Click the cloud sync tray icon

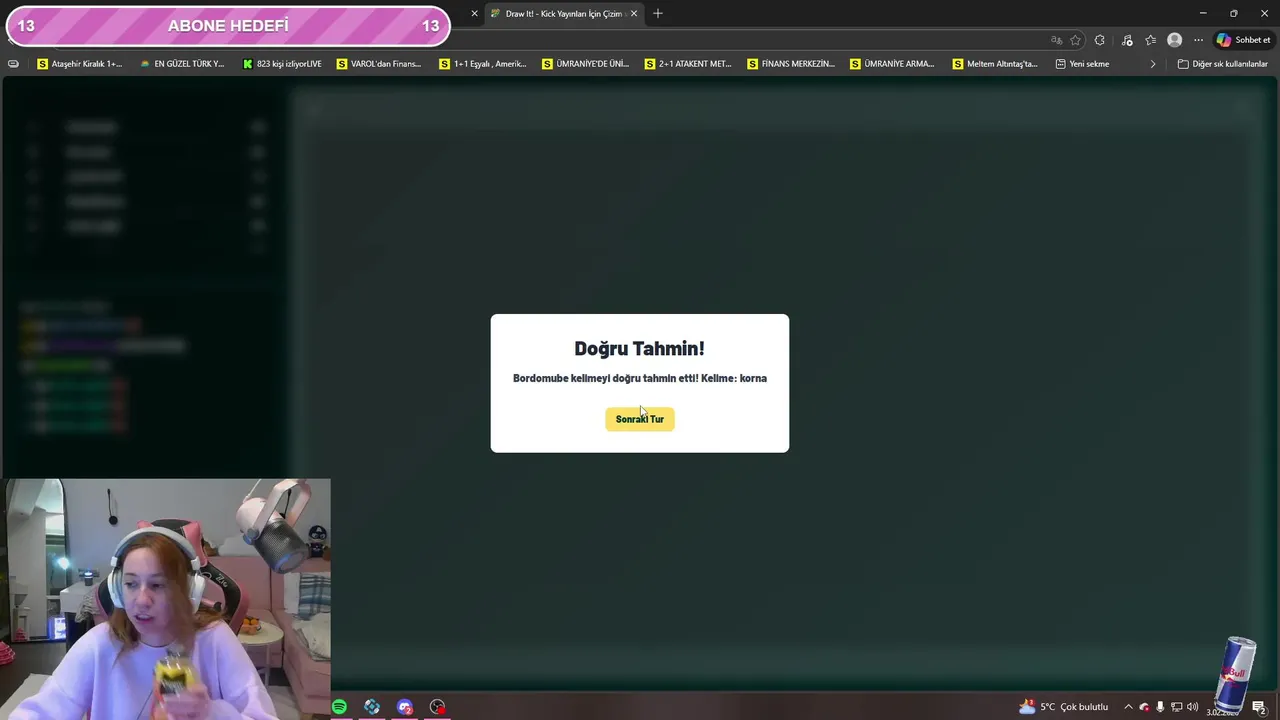[x=1144, y=707]
